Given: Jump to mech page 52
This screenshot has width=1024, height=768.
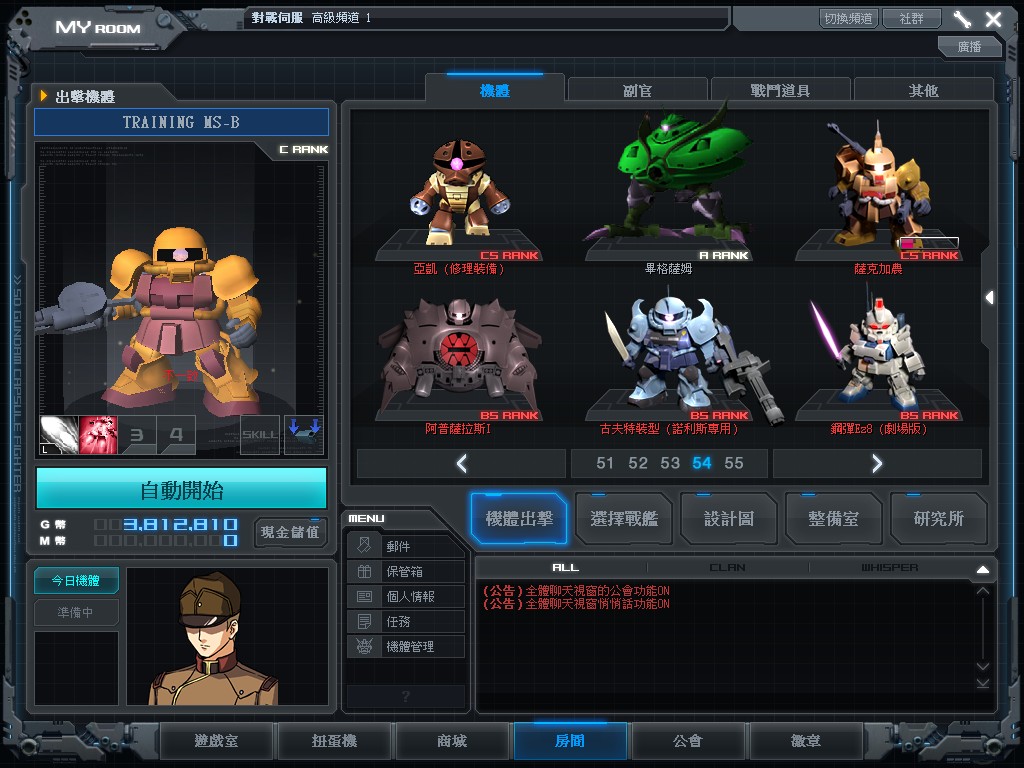Looking at the screenshot, I should [637, 464].
